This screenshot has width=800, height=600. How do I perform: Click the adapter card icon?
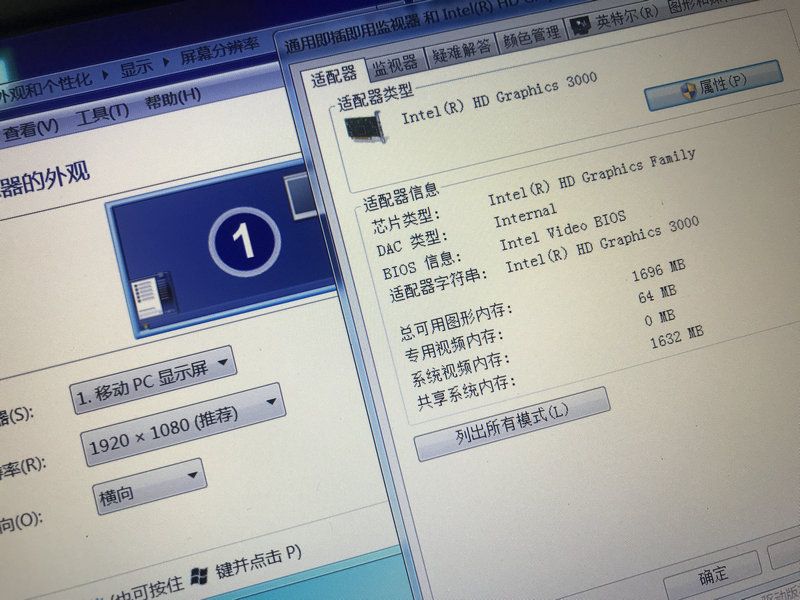point(365,128)
